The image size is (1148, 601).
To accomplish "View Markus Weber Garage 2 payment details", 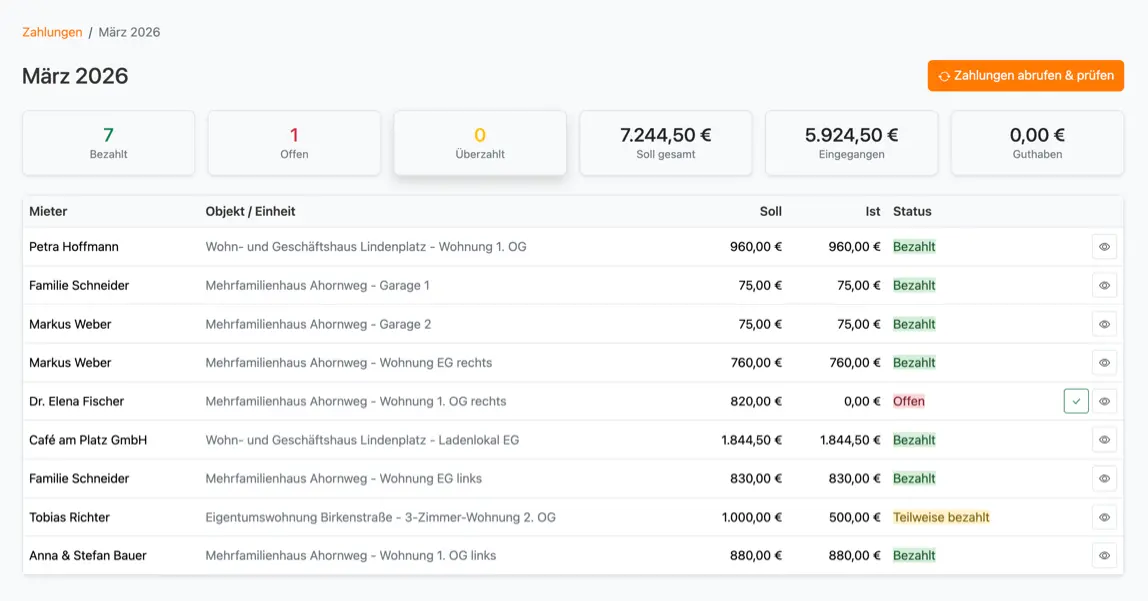I will [1104, 324].
